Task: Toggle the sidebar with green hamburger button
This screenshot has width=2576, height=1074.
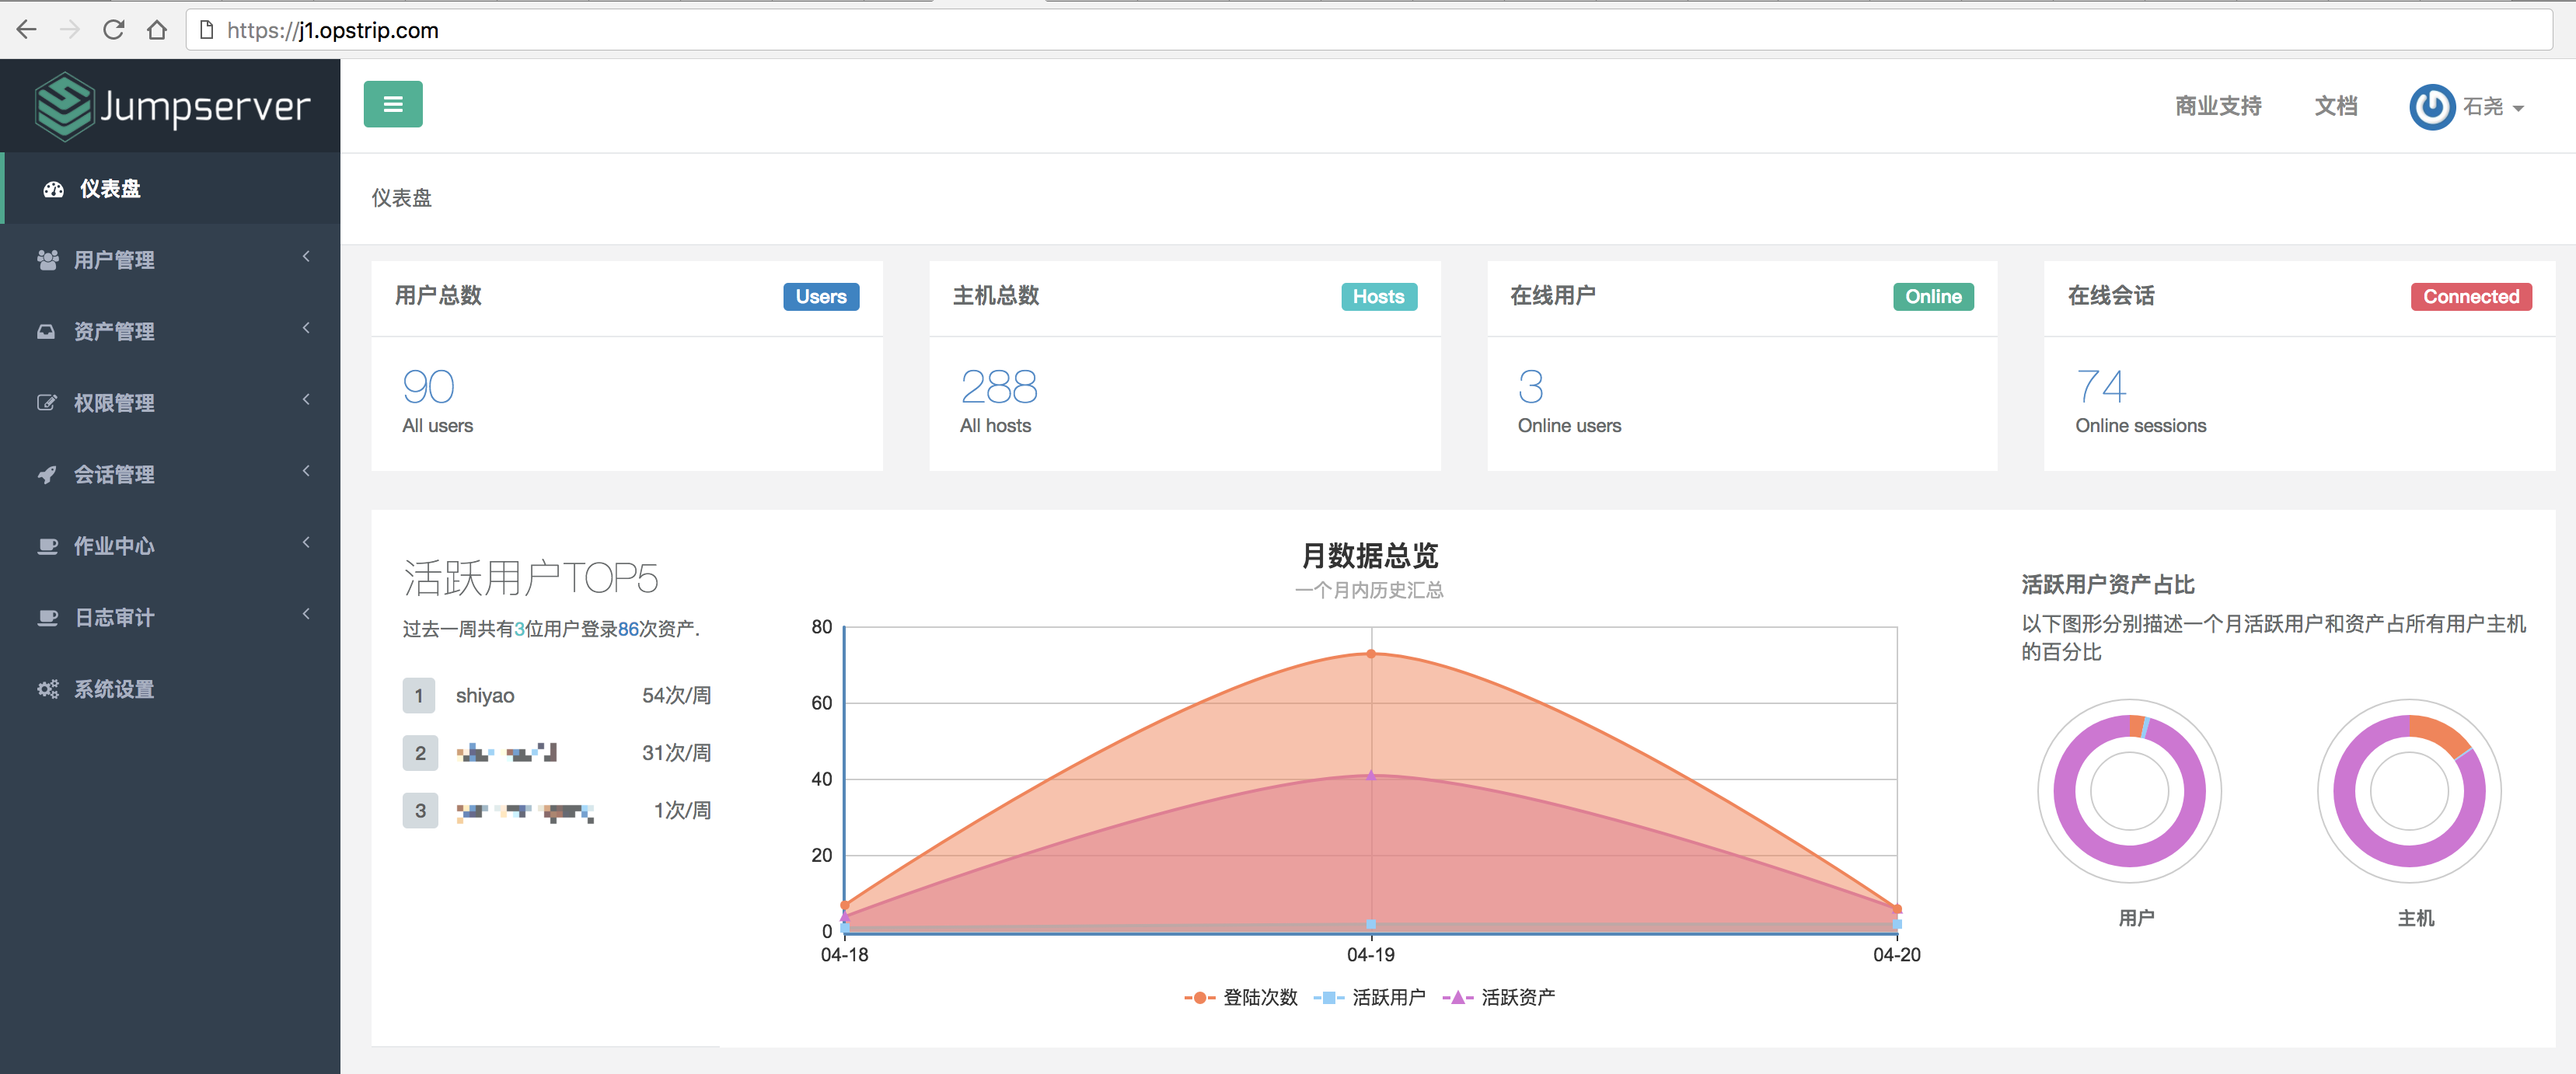Action: point(393,103)
